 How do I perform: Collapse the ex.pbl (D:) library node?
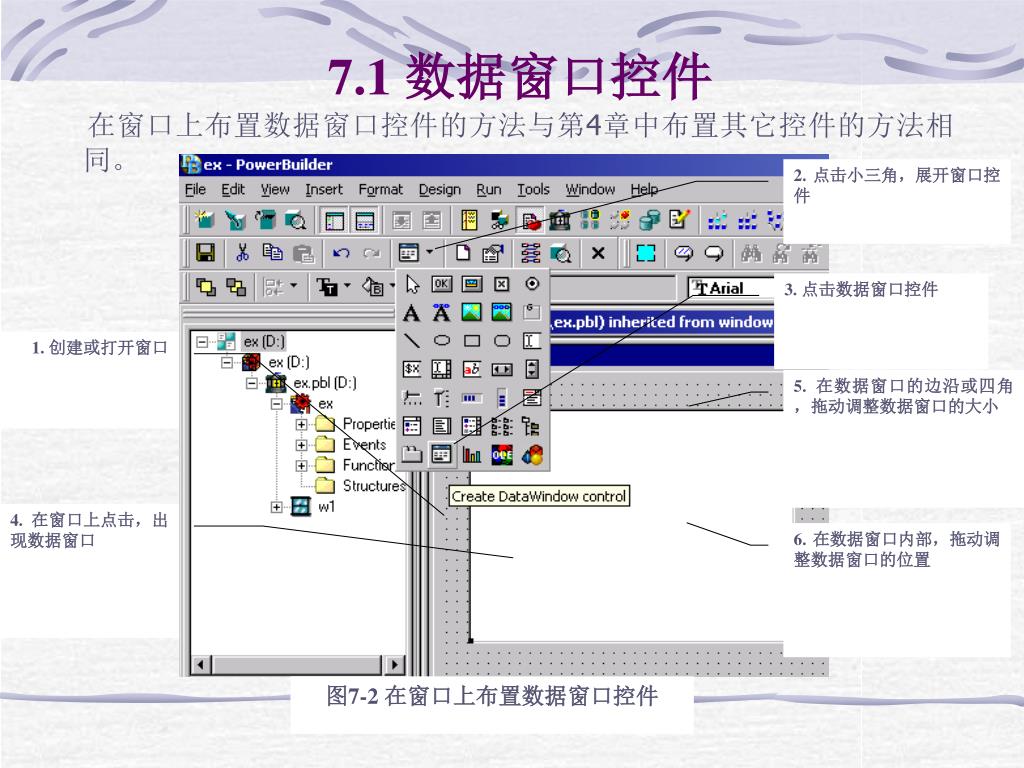(x=251, y=383)
